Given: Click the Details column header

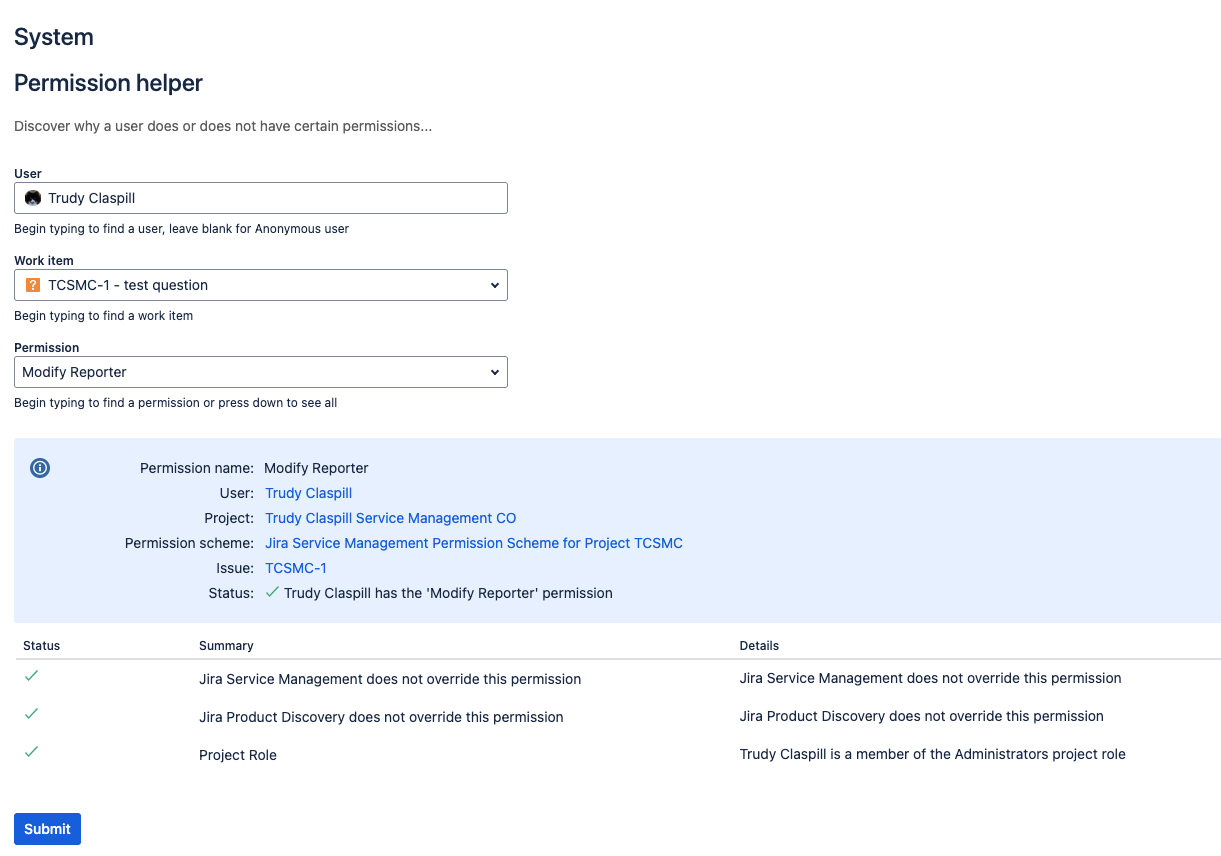Looking at the screenshot, I should pos(758,645).
